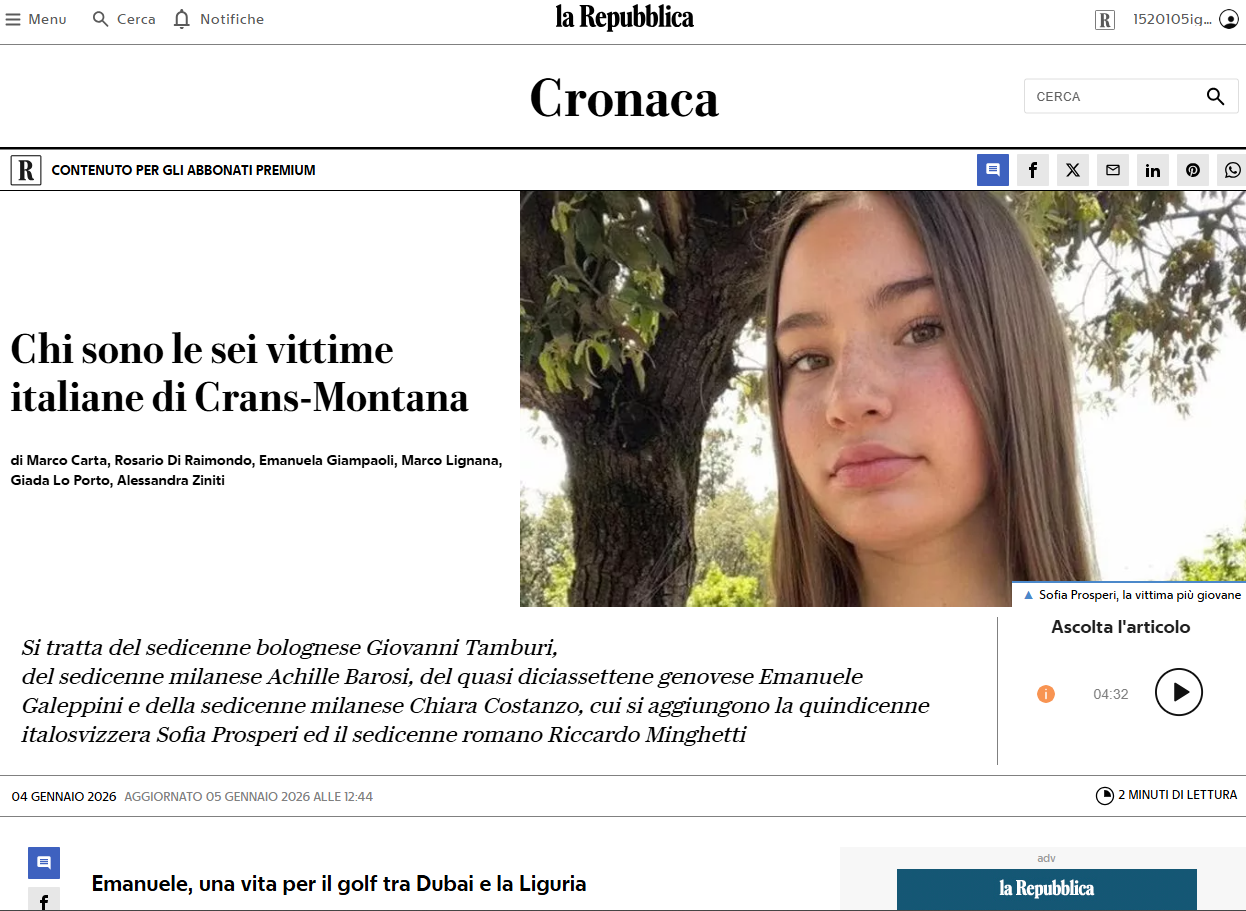The height and width of the screenshot is (911, 1246).
Task: Click the la Repubblica advertisement banner
Action: [1047, 889]
